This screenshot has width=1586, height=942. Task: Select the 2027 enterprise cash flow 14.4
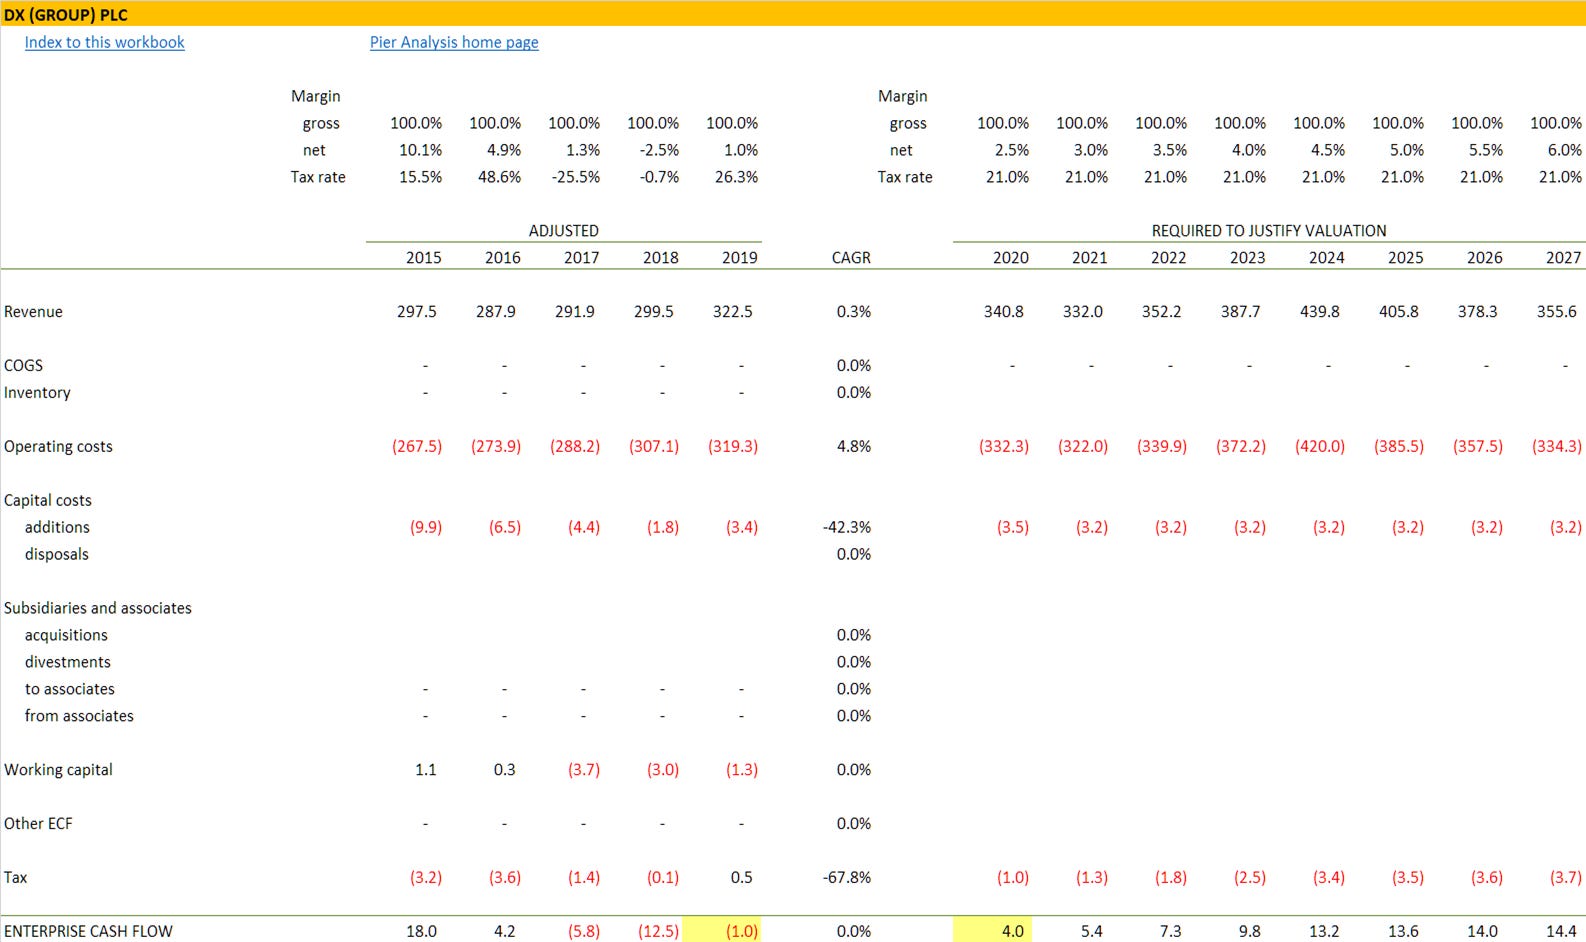1561,931
